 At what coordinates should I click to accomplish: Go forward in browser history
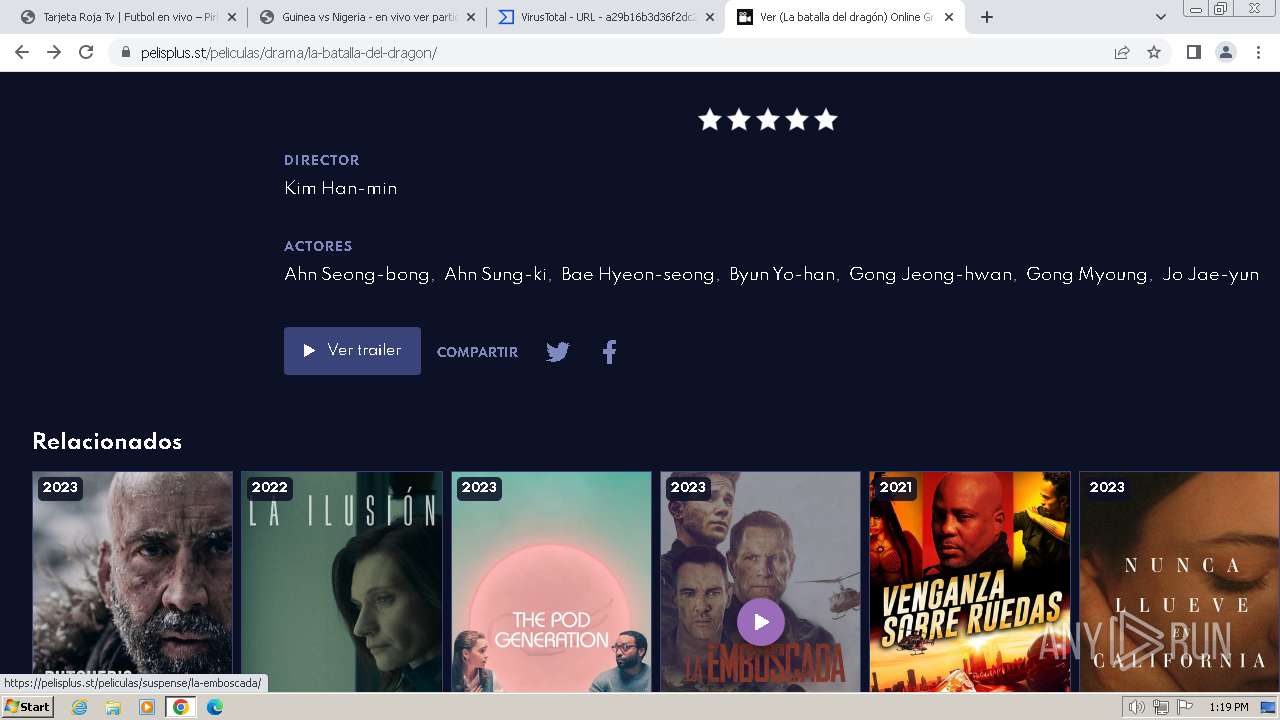click(54, 52)
